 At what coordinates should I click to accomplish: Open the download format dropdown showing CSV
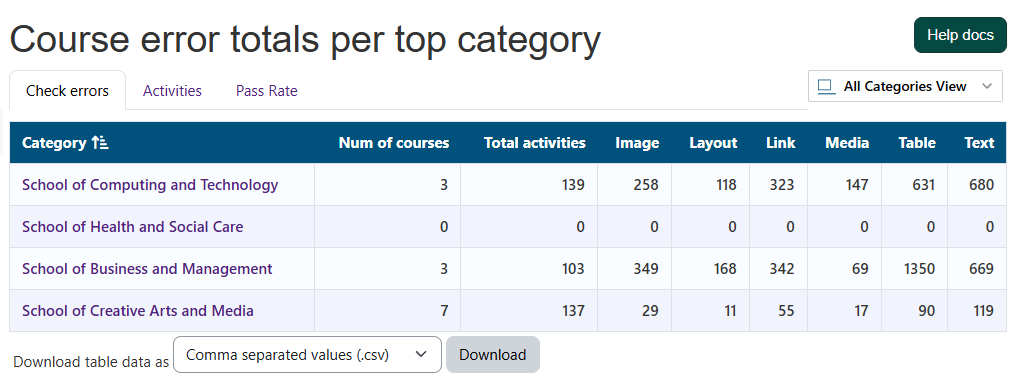pyautogui.click(x=307, y=354)
